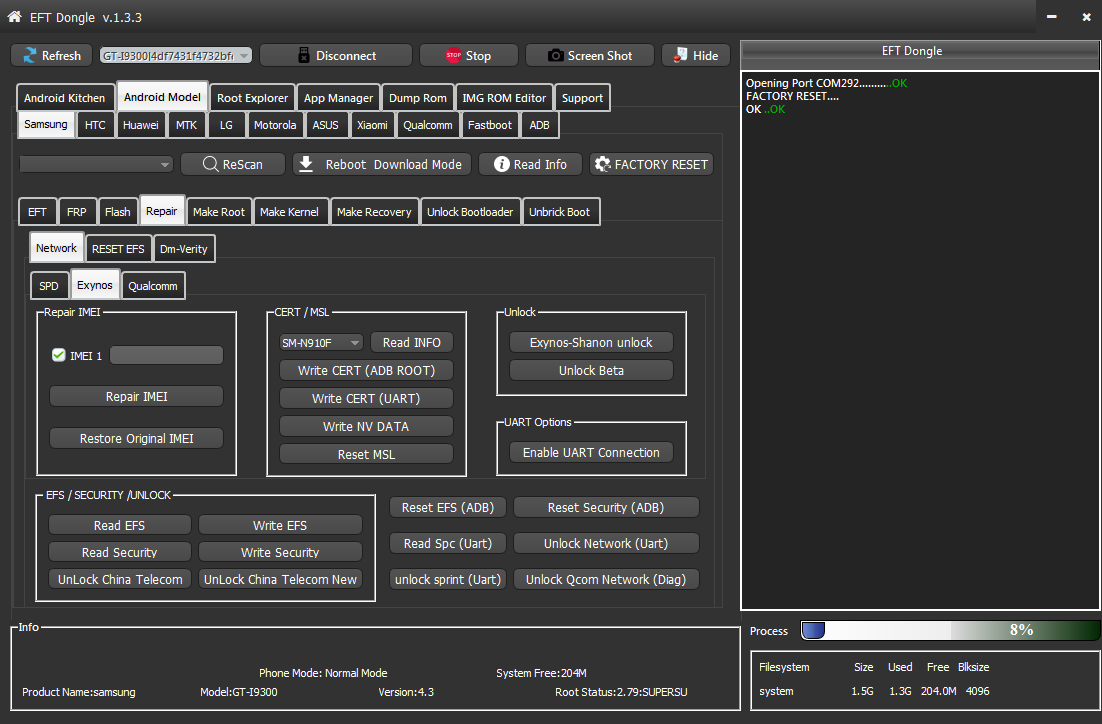This screenshot has height=724, width=1102.
Task: Select the Huawei brand tab
Action: (141, 125)
